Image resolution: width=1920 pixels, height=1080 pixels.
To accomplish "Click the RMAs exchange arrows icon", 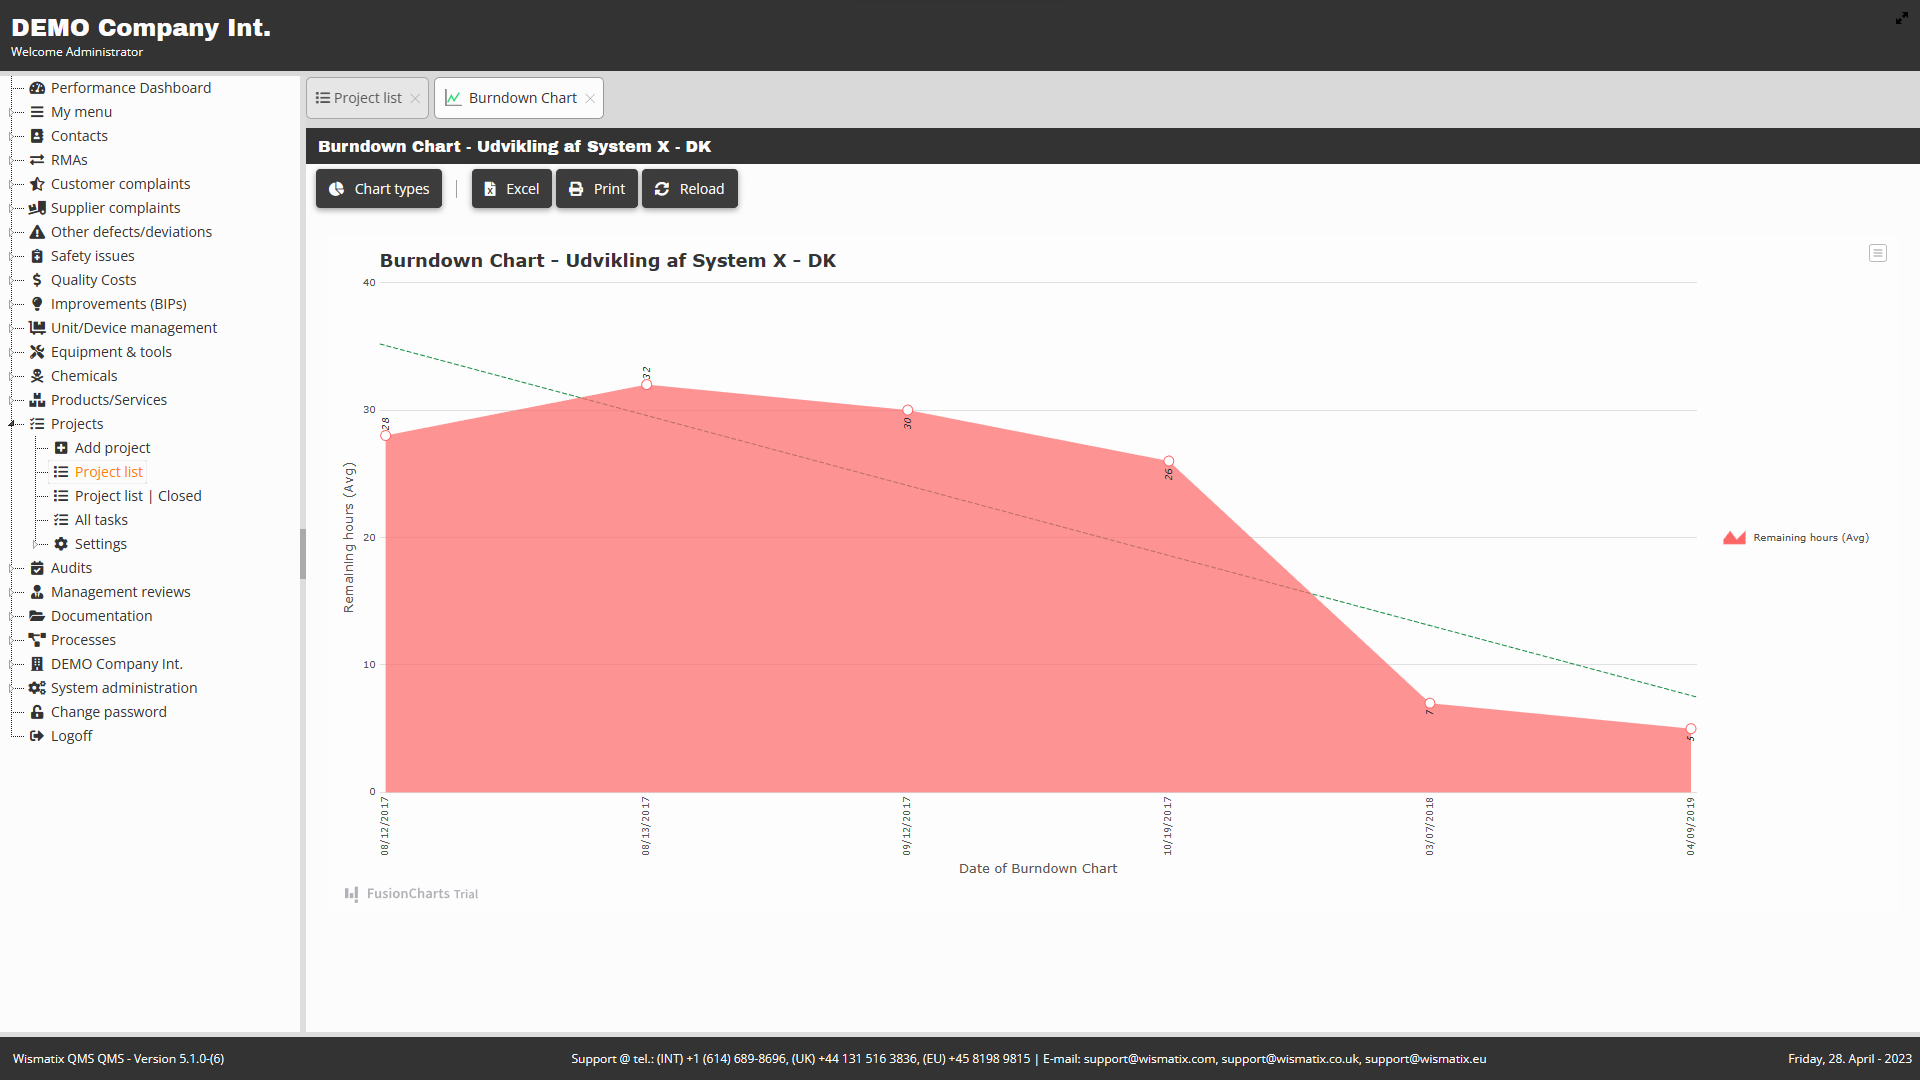I will (37, 160).
